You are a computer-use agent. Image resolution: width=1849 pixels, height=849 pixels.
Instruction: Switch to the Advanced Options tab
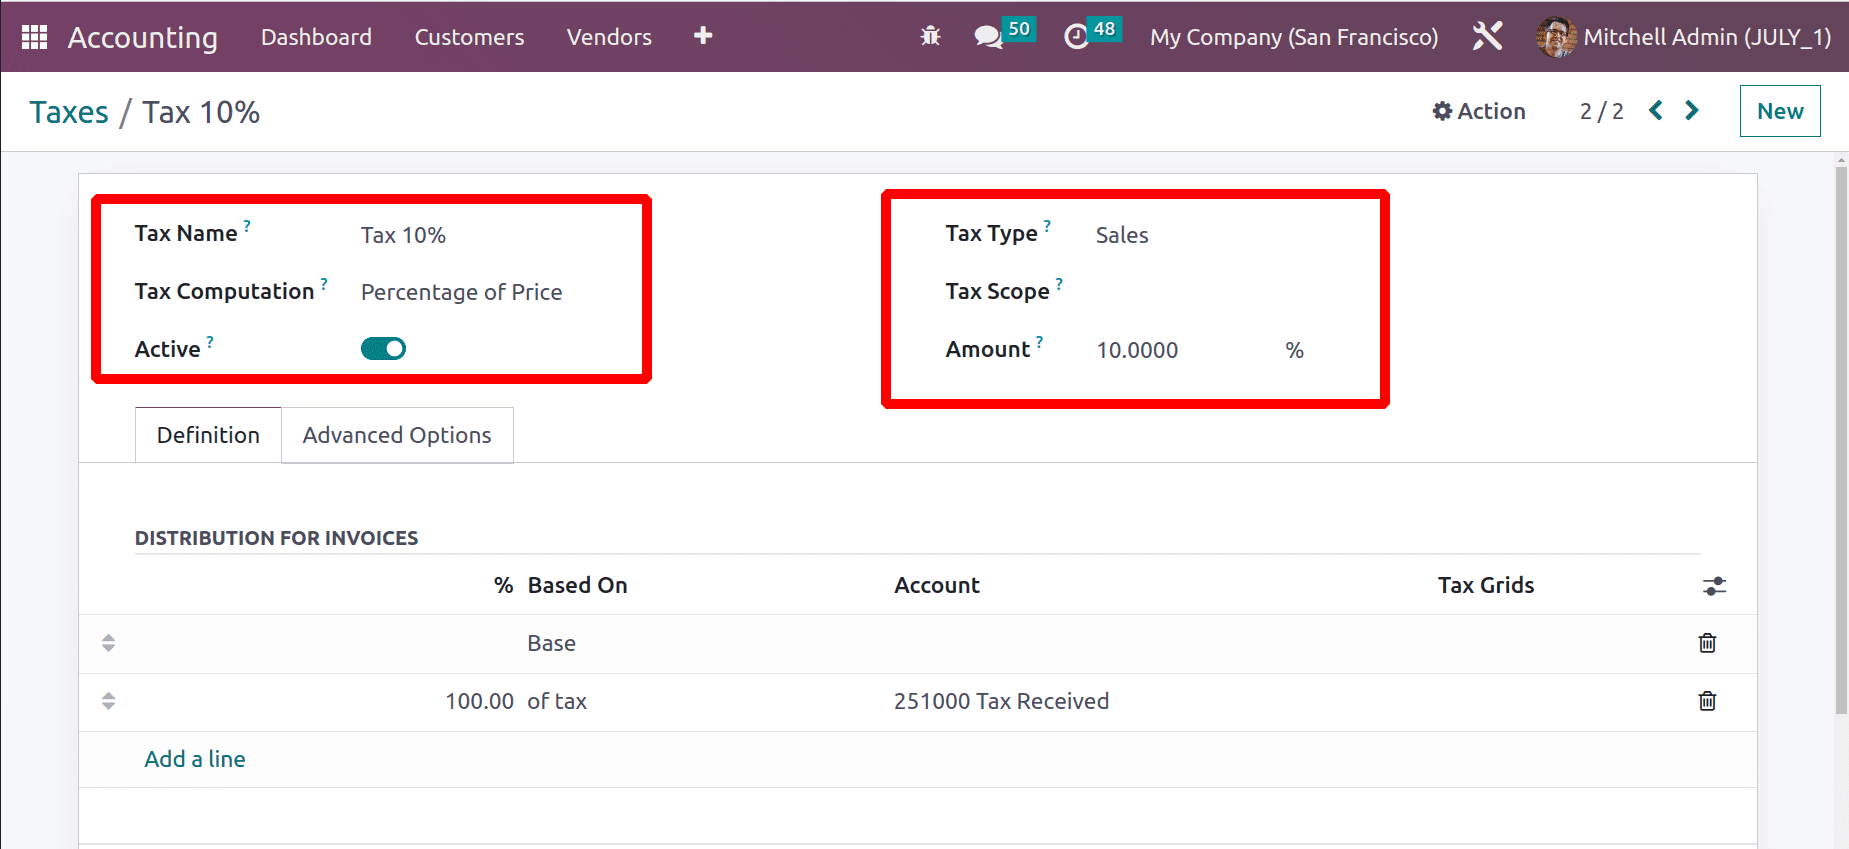pos(397,435)
